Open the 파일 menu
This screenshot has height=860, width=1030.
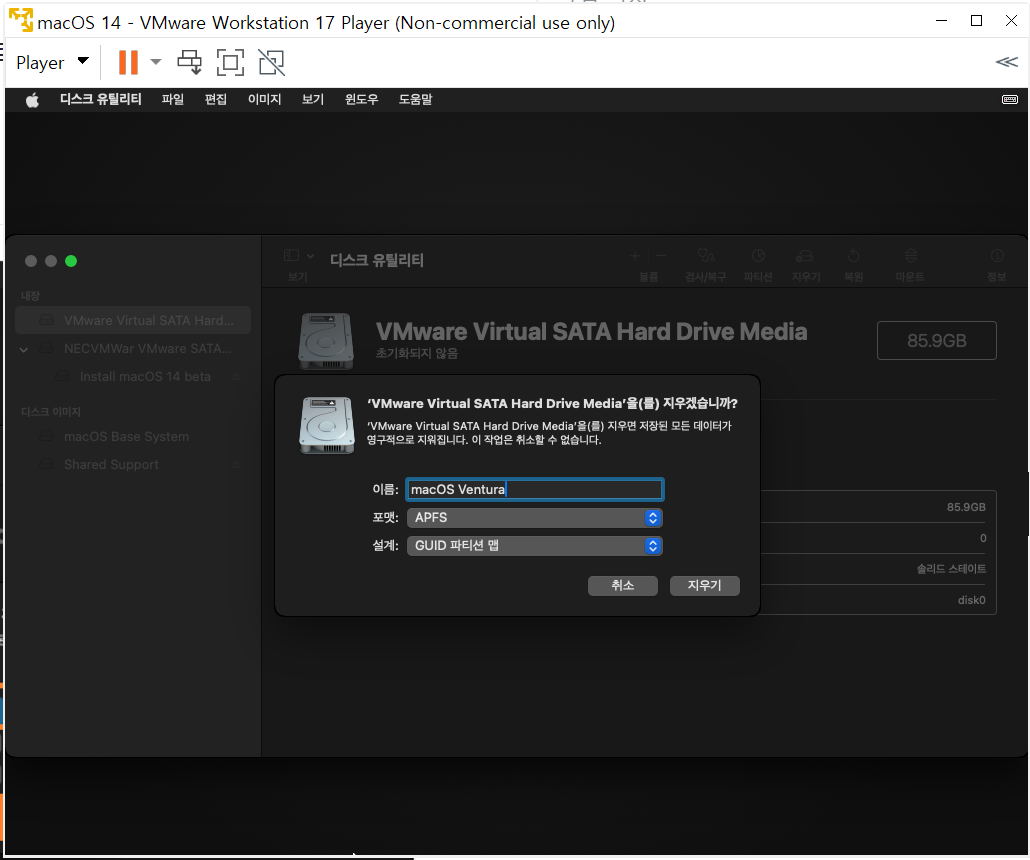173,99
